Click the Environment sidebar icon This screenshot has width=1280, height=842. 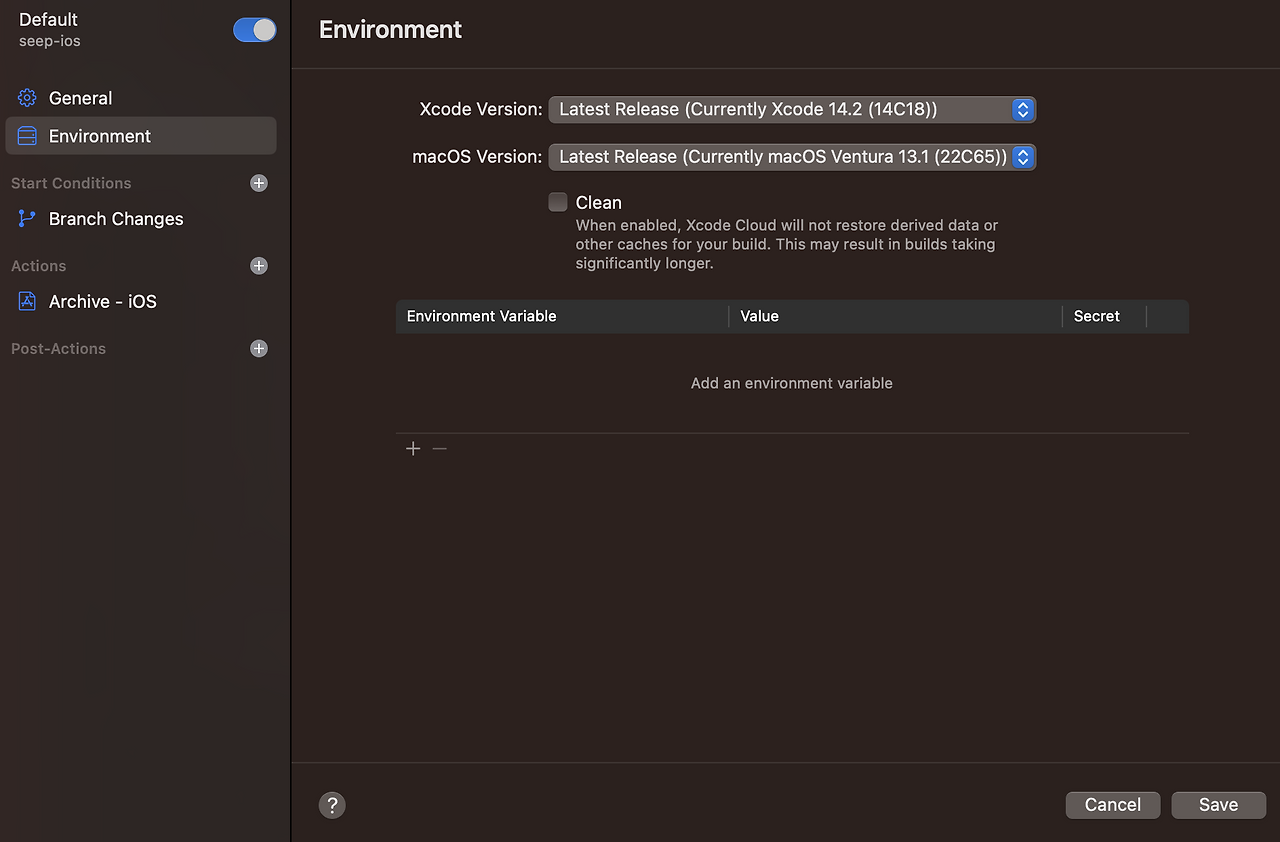coord(27,136)
